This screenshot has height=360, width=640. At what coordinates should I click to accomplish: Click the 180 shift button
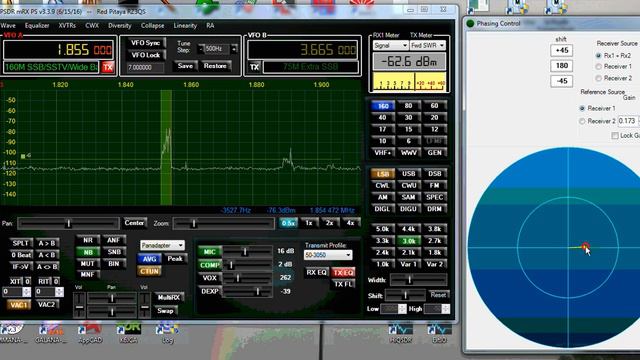tap(562, 65)
